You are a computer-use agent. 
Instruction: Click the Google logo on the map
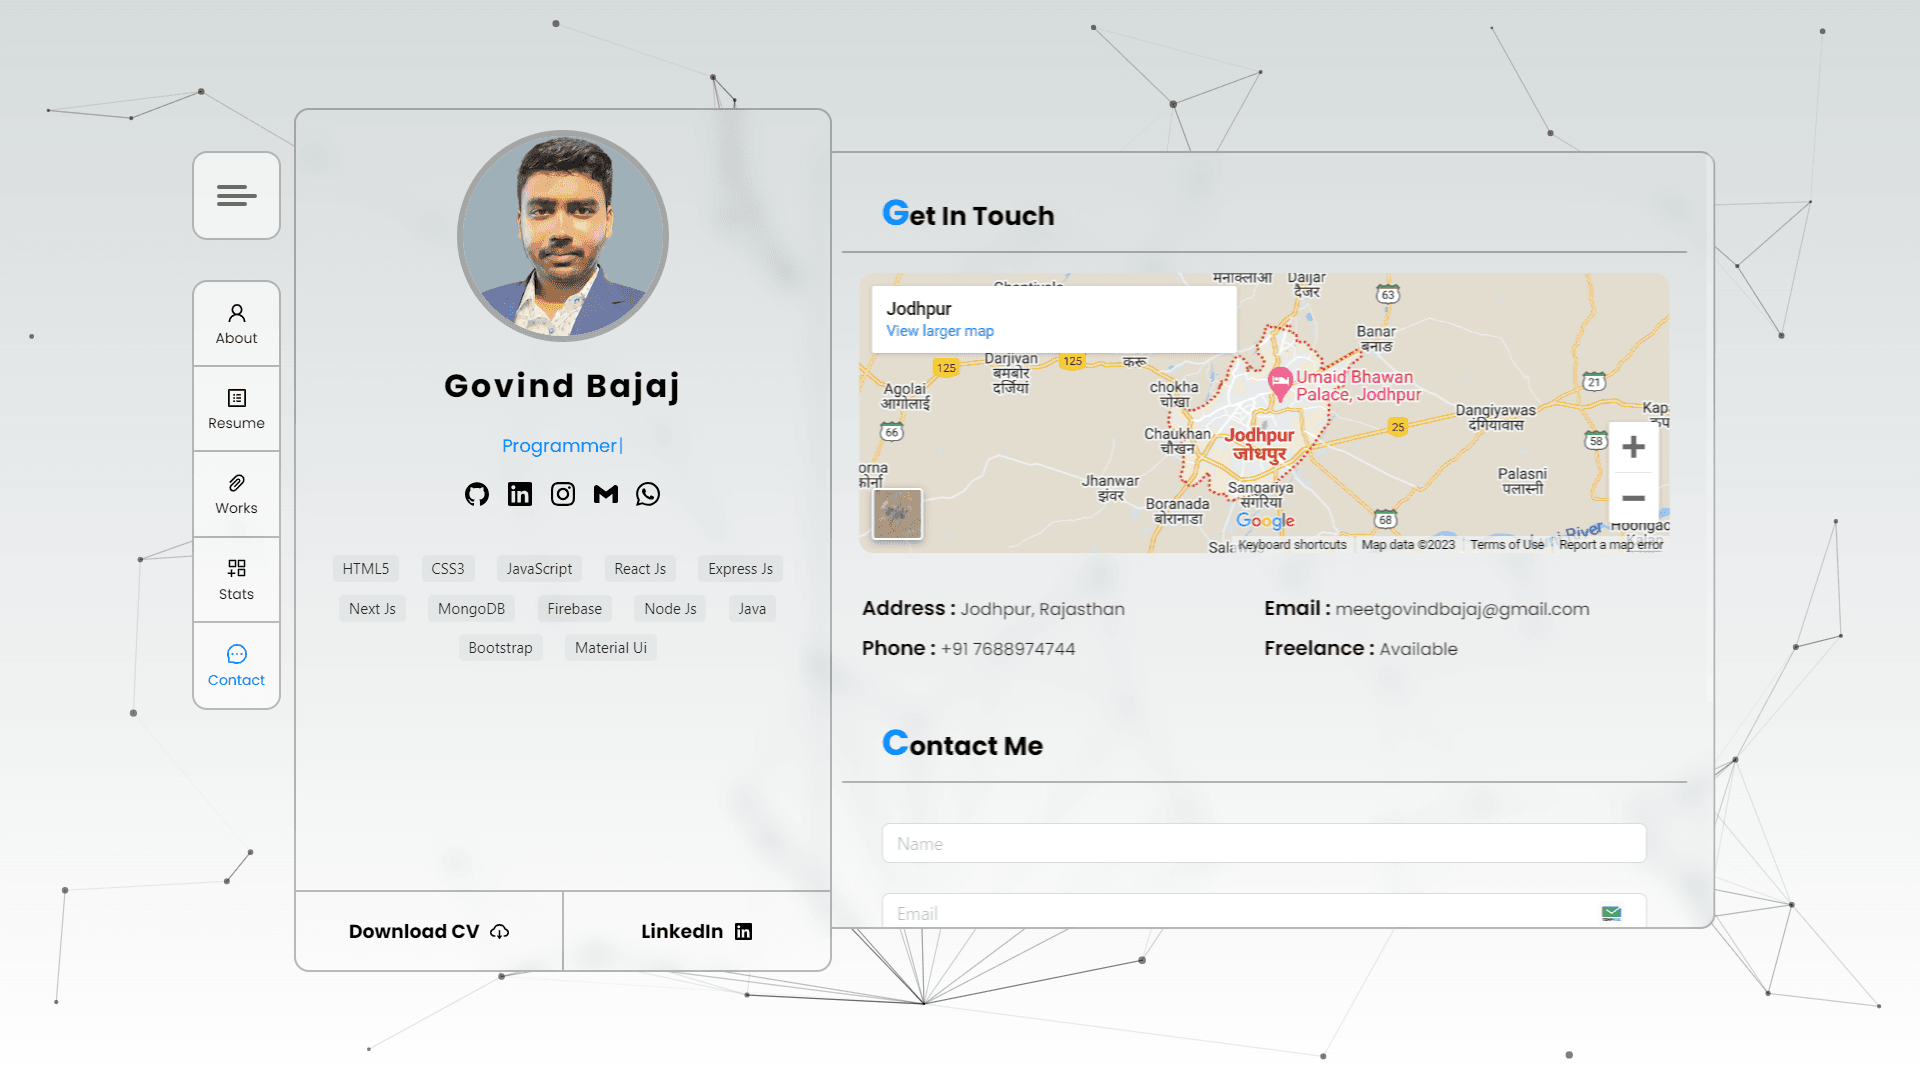tap(1265, 520)
